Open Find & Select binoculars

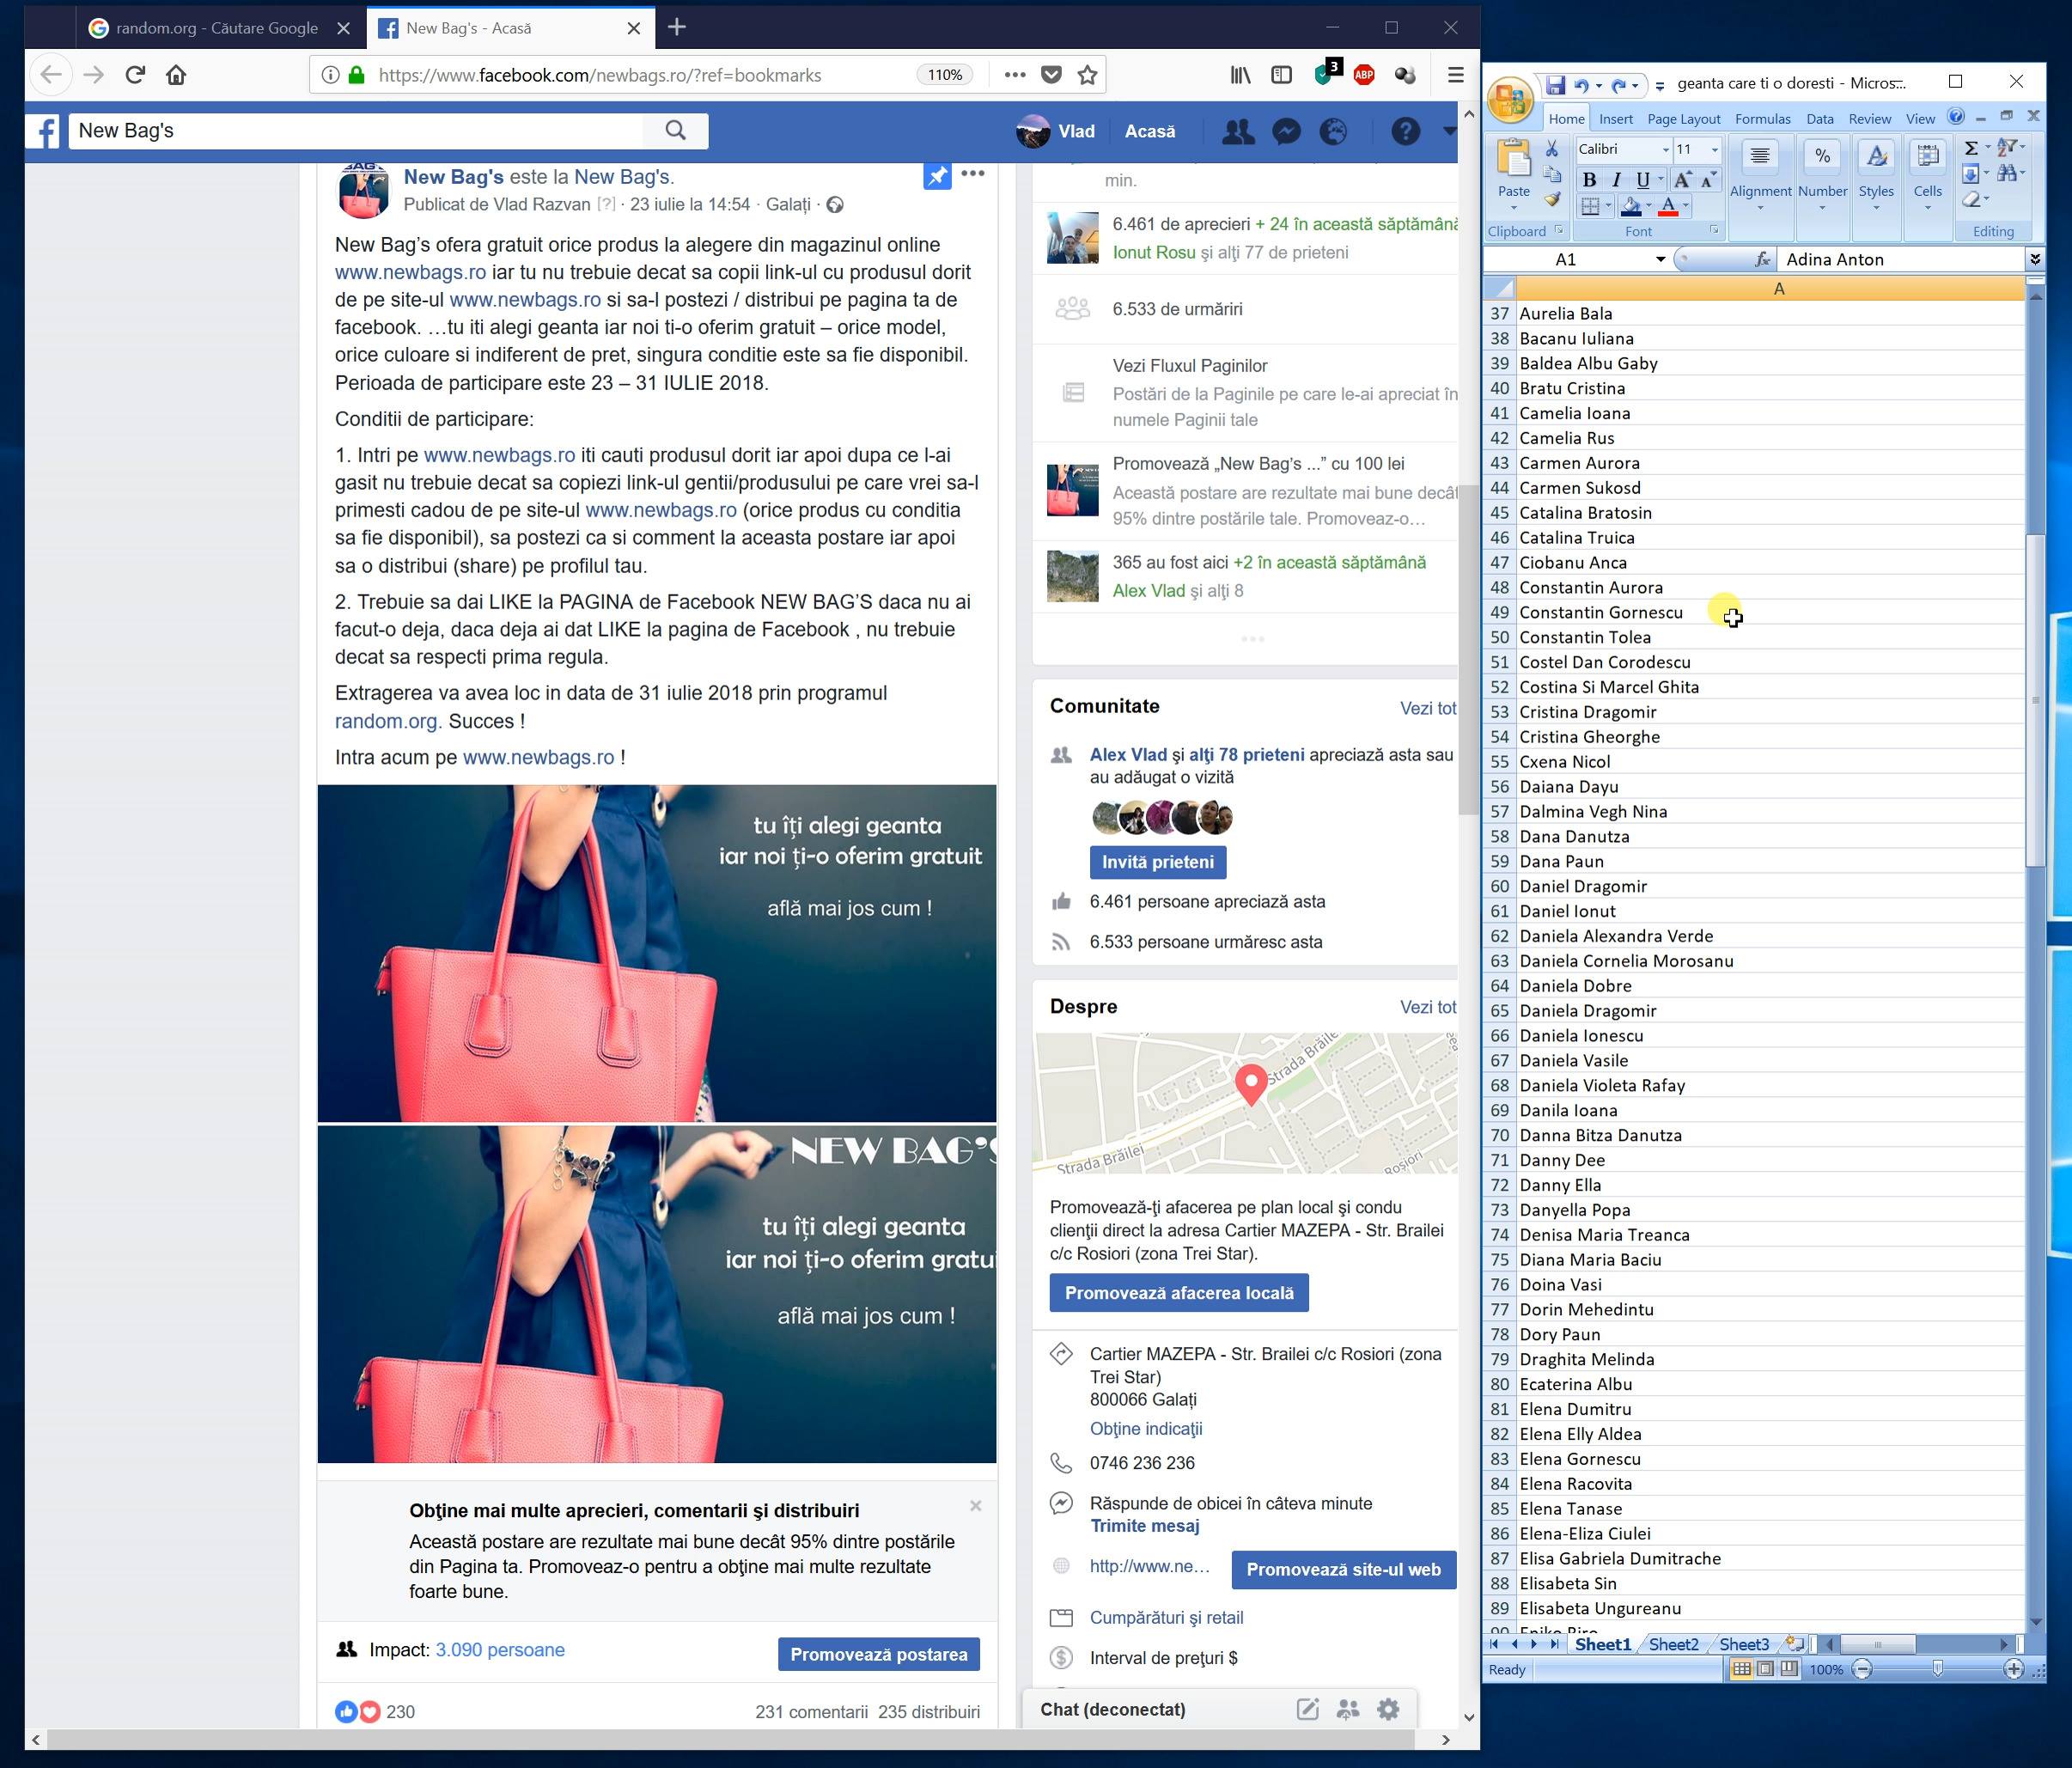tap(2006, 174)
